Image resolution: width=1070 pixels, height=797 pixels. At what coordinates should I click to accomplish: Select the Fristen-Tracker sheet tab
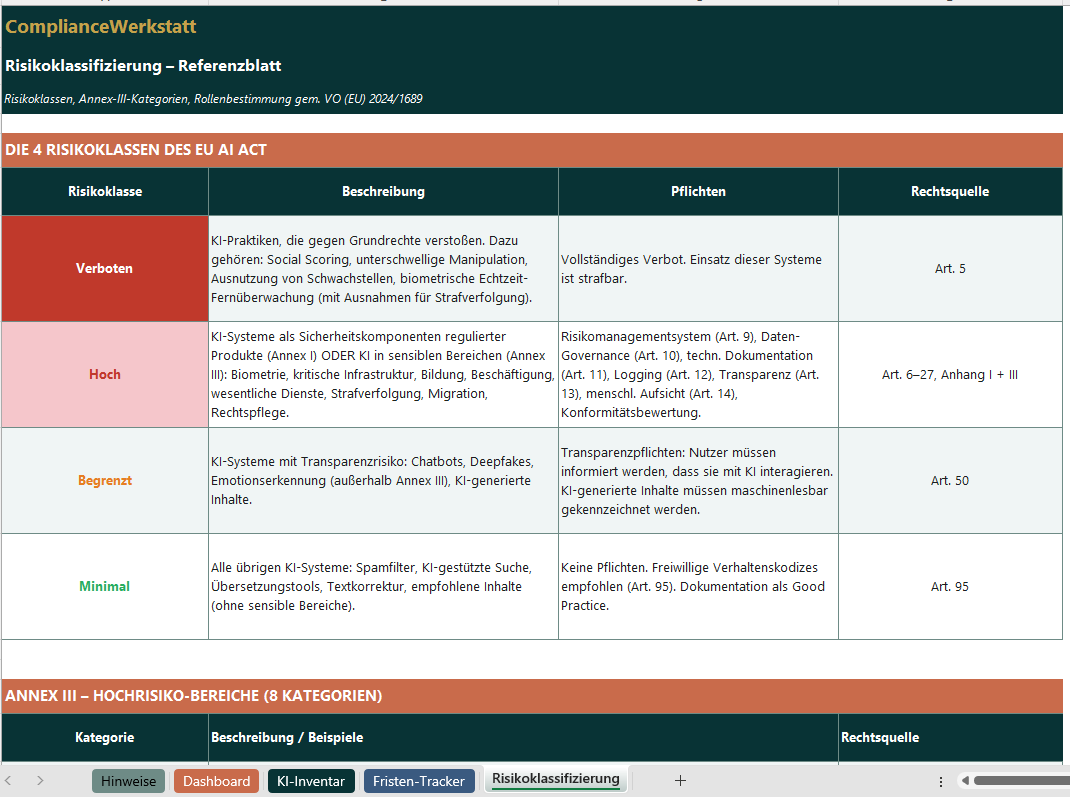[x=419, y=781]
